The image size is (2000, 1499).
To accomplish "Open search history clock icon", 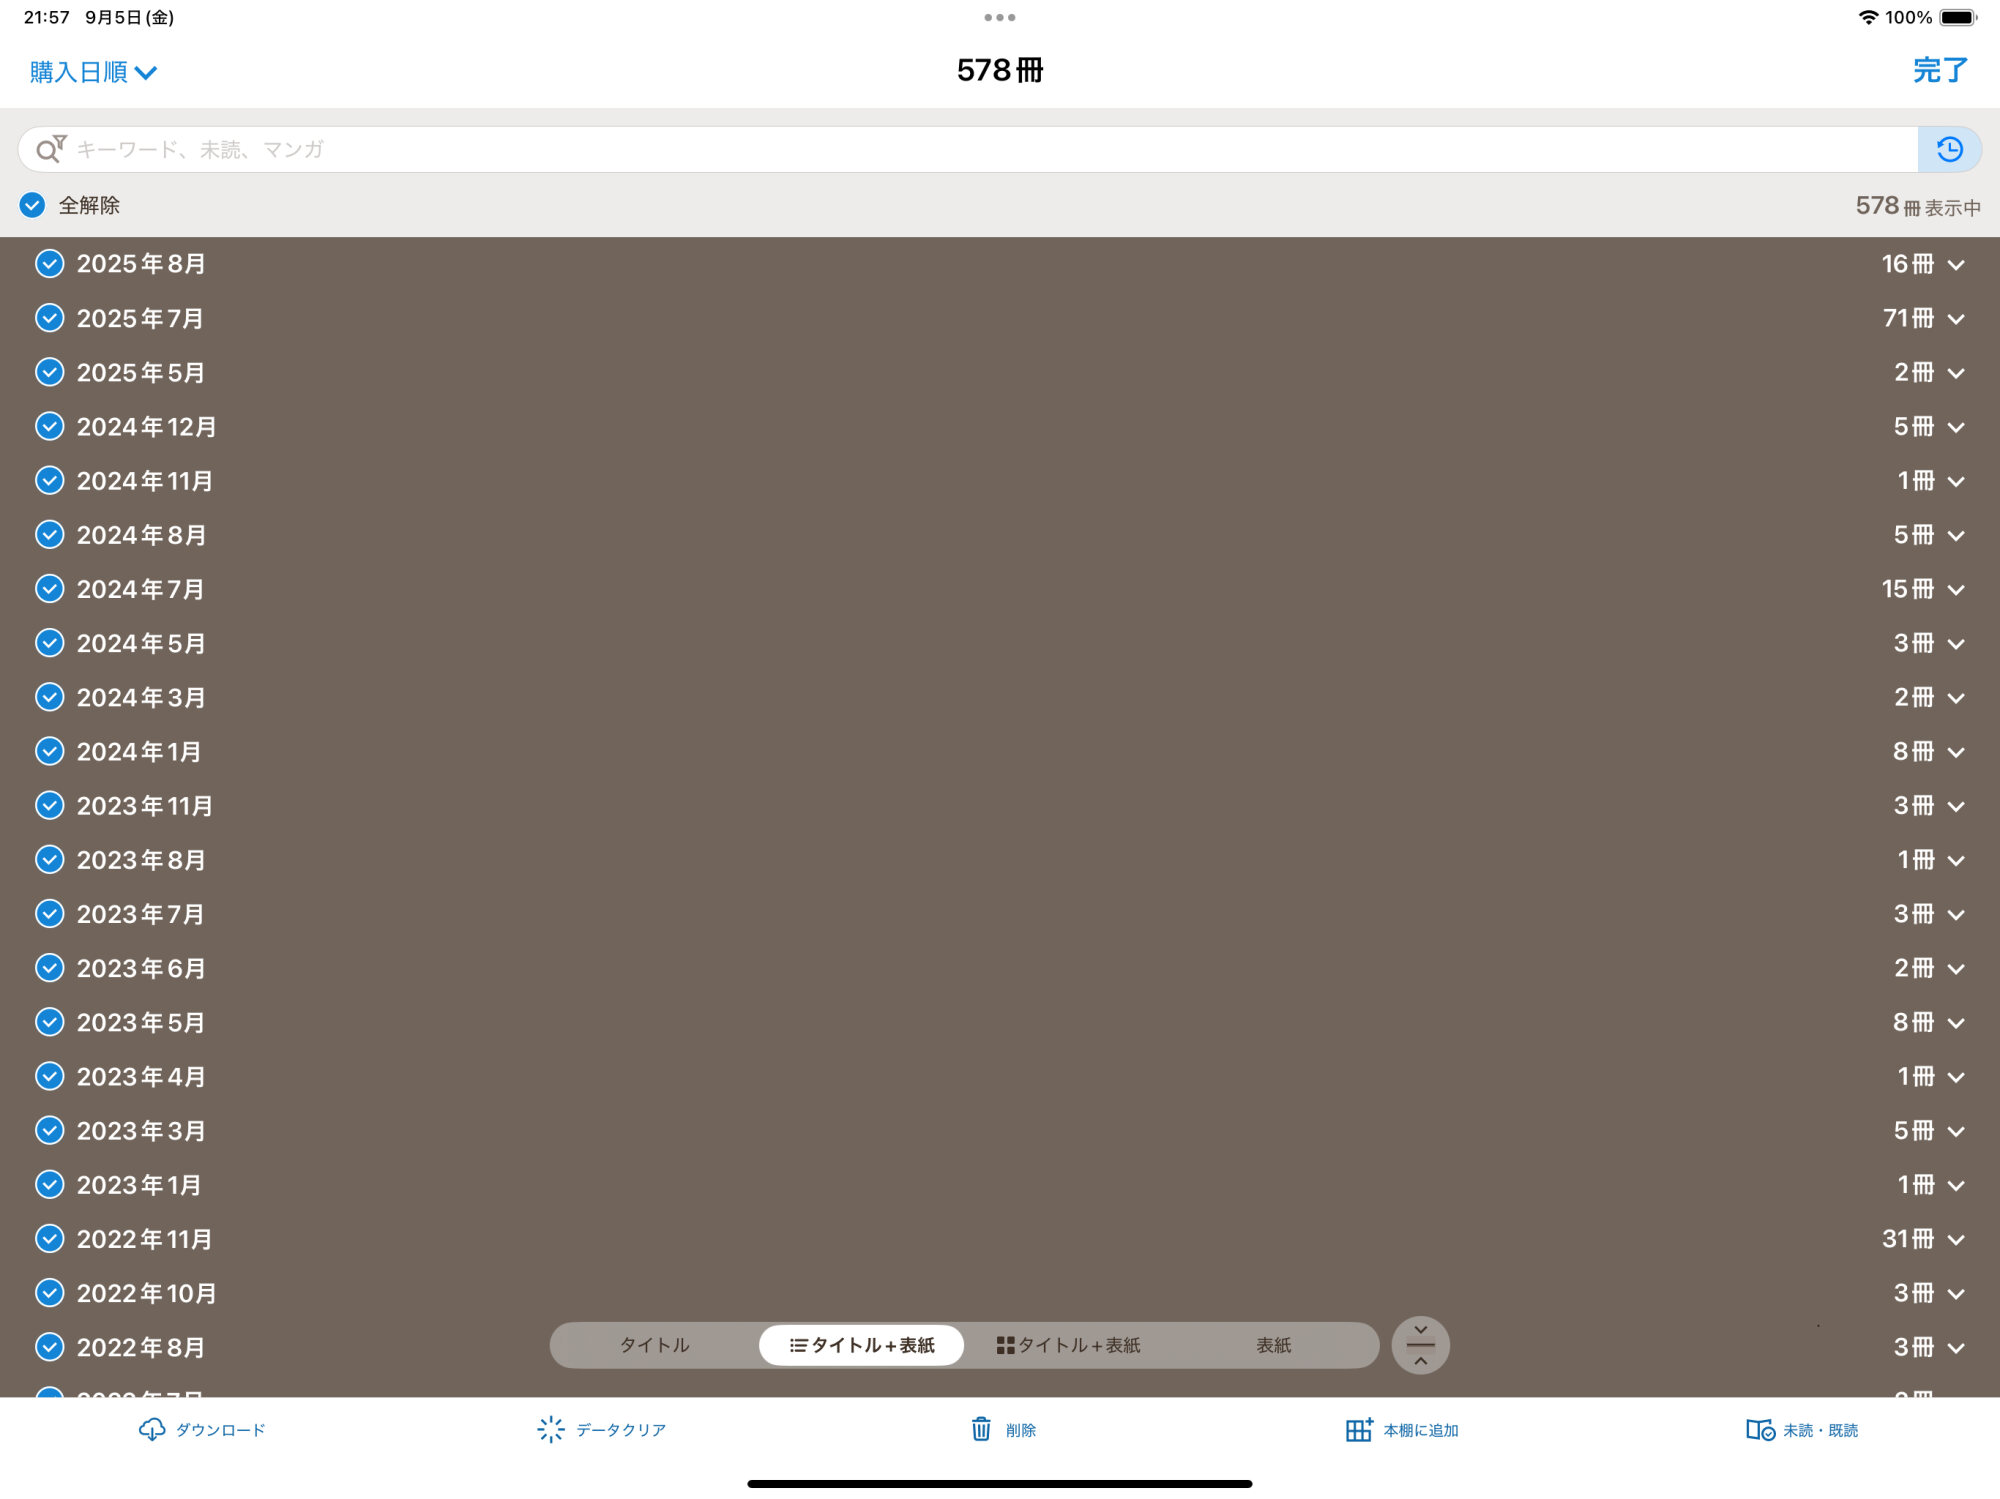I will [x=1949, y=150].
